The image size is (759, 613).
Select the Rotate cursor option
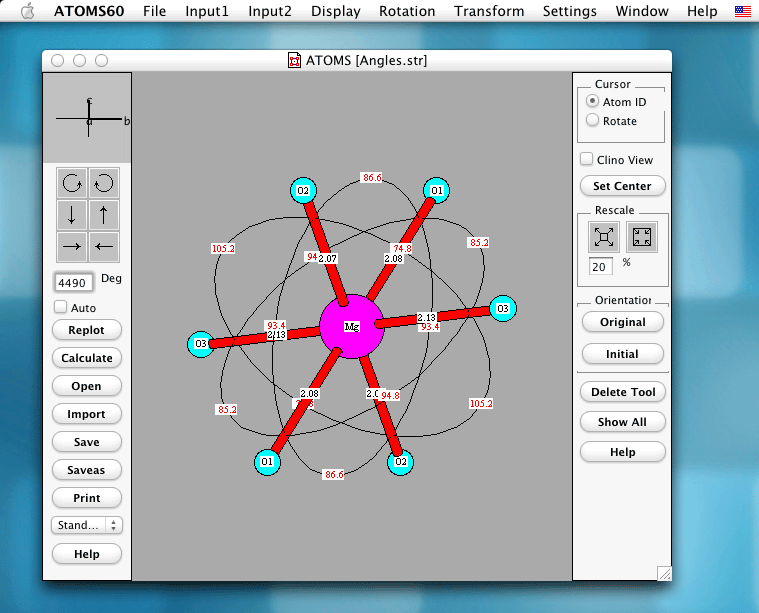(x=593, y=121)
